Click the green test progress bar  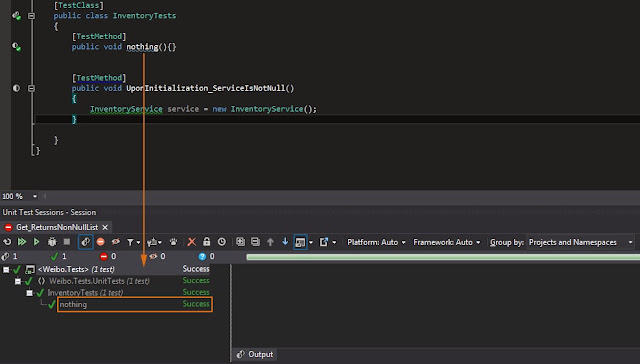[x=443, y=257]
